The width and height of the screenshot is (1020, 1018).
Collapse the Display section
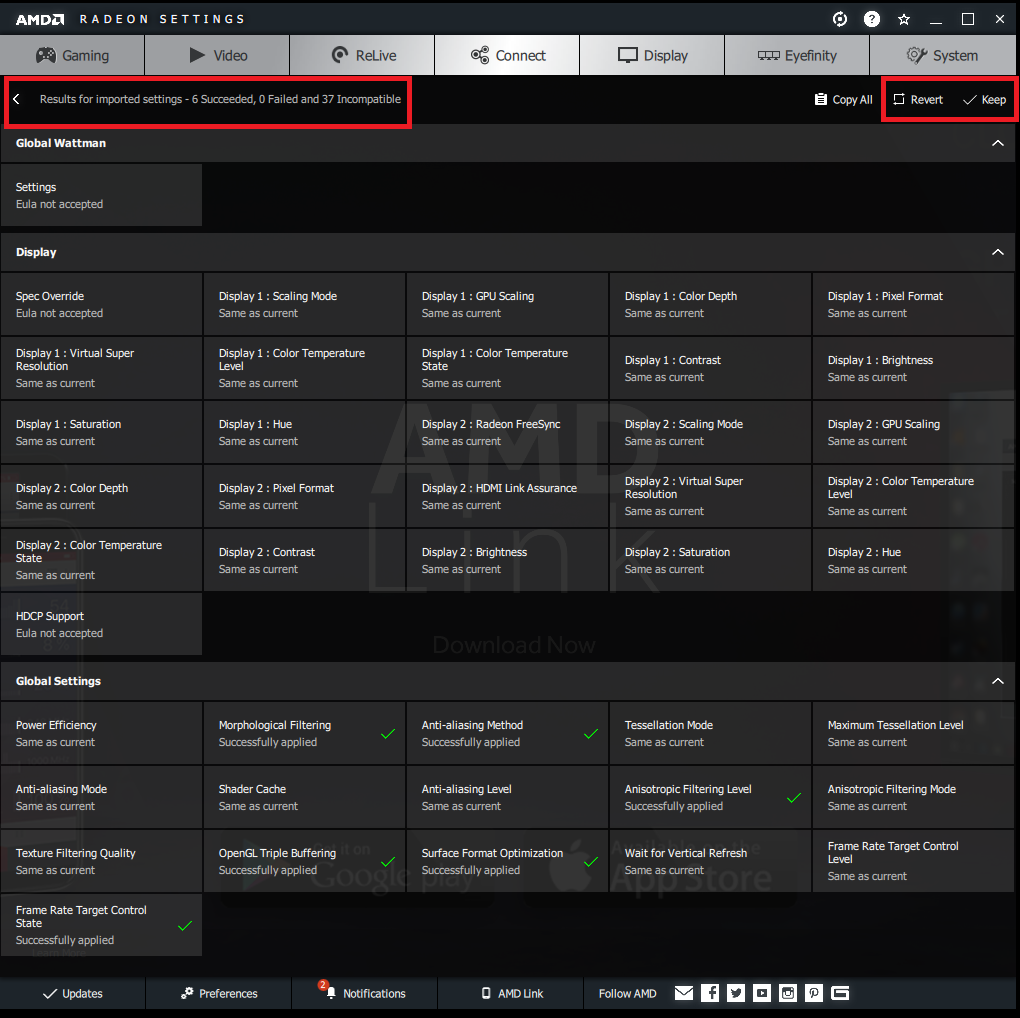pyautogui.click(x=997, y=252)
